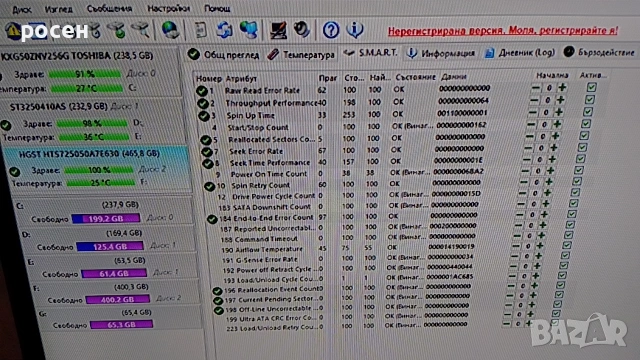This screenshot has width=640, height=360.
Task: Click the TOSHIBA health bar showing 91 %
Action: tap(84, 74)
